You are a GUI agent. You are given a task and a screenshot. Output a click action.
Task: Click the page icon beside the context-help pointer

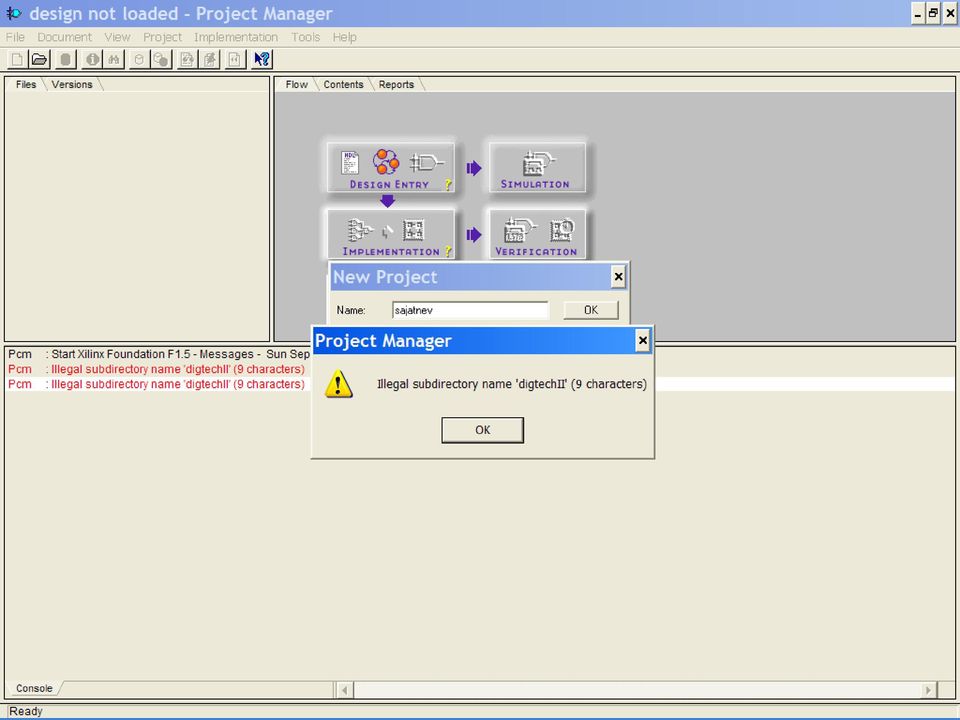tap(235, 59)
